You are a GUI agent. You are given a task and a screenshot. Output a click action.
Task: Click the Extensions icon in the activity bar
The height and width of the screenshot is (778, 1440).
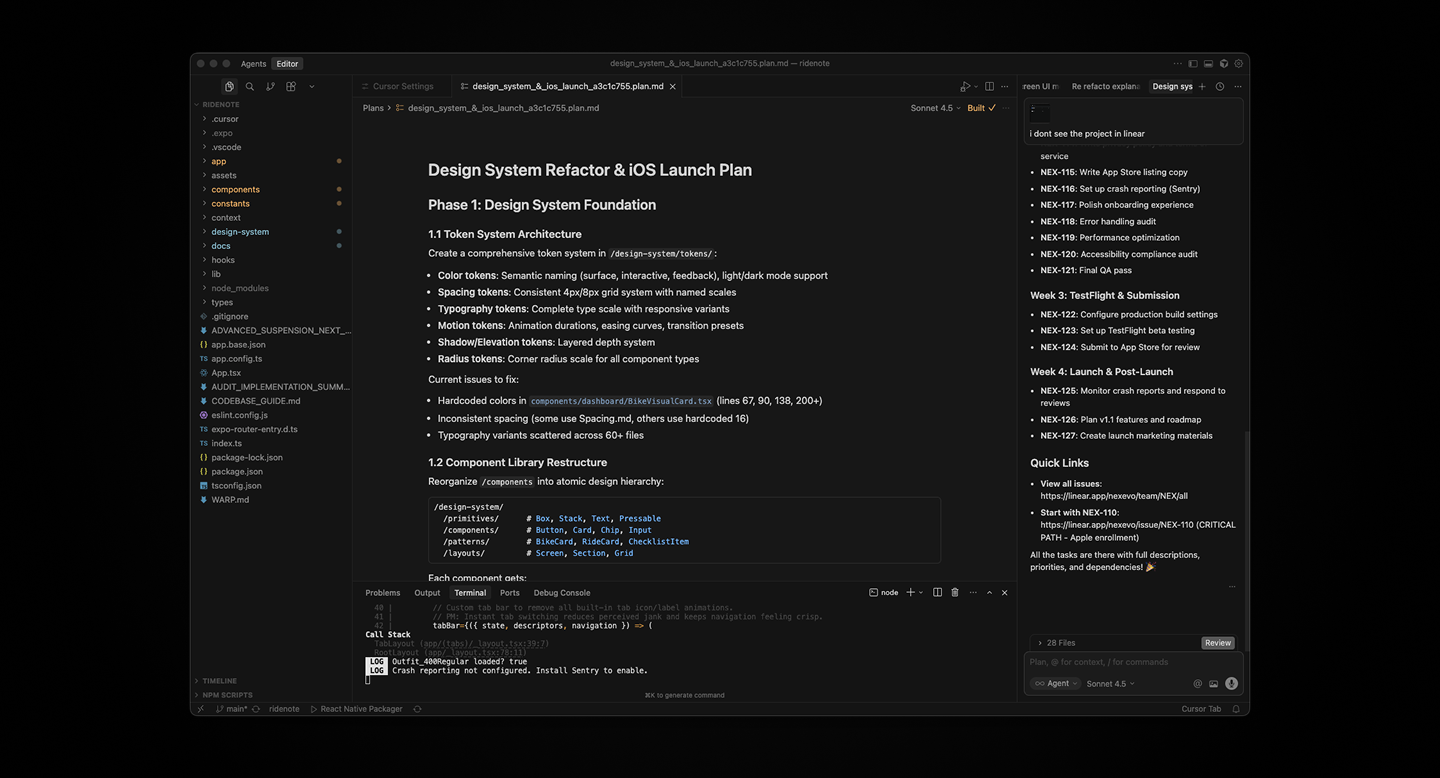(291, 87)
